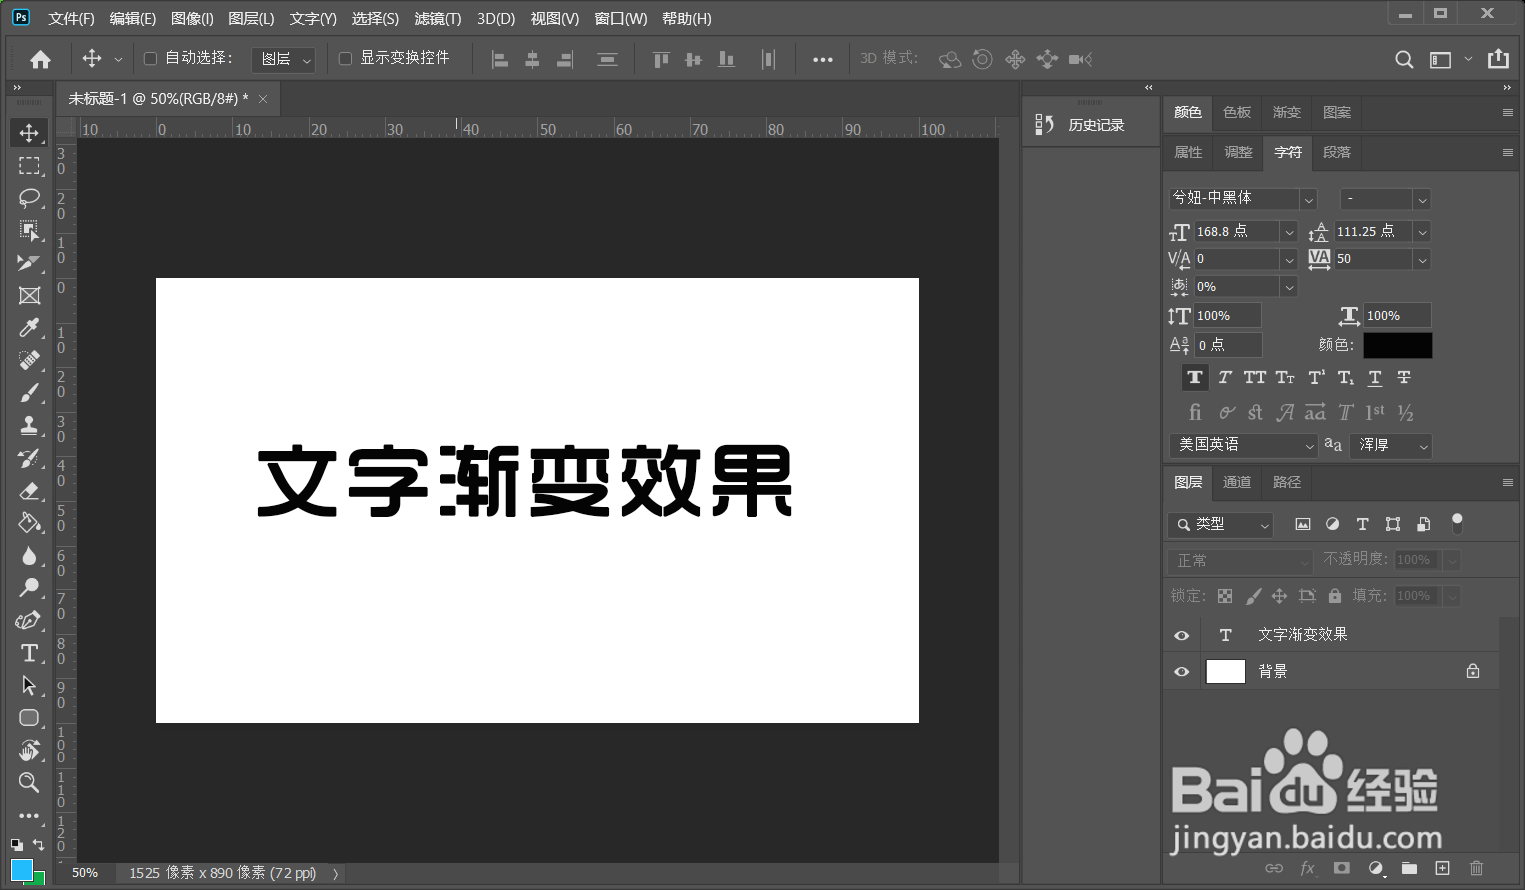This screenshot has height=890, width=1525.
Task: Switch to the 色板 tab
Action: tap(1237, 112)
